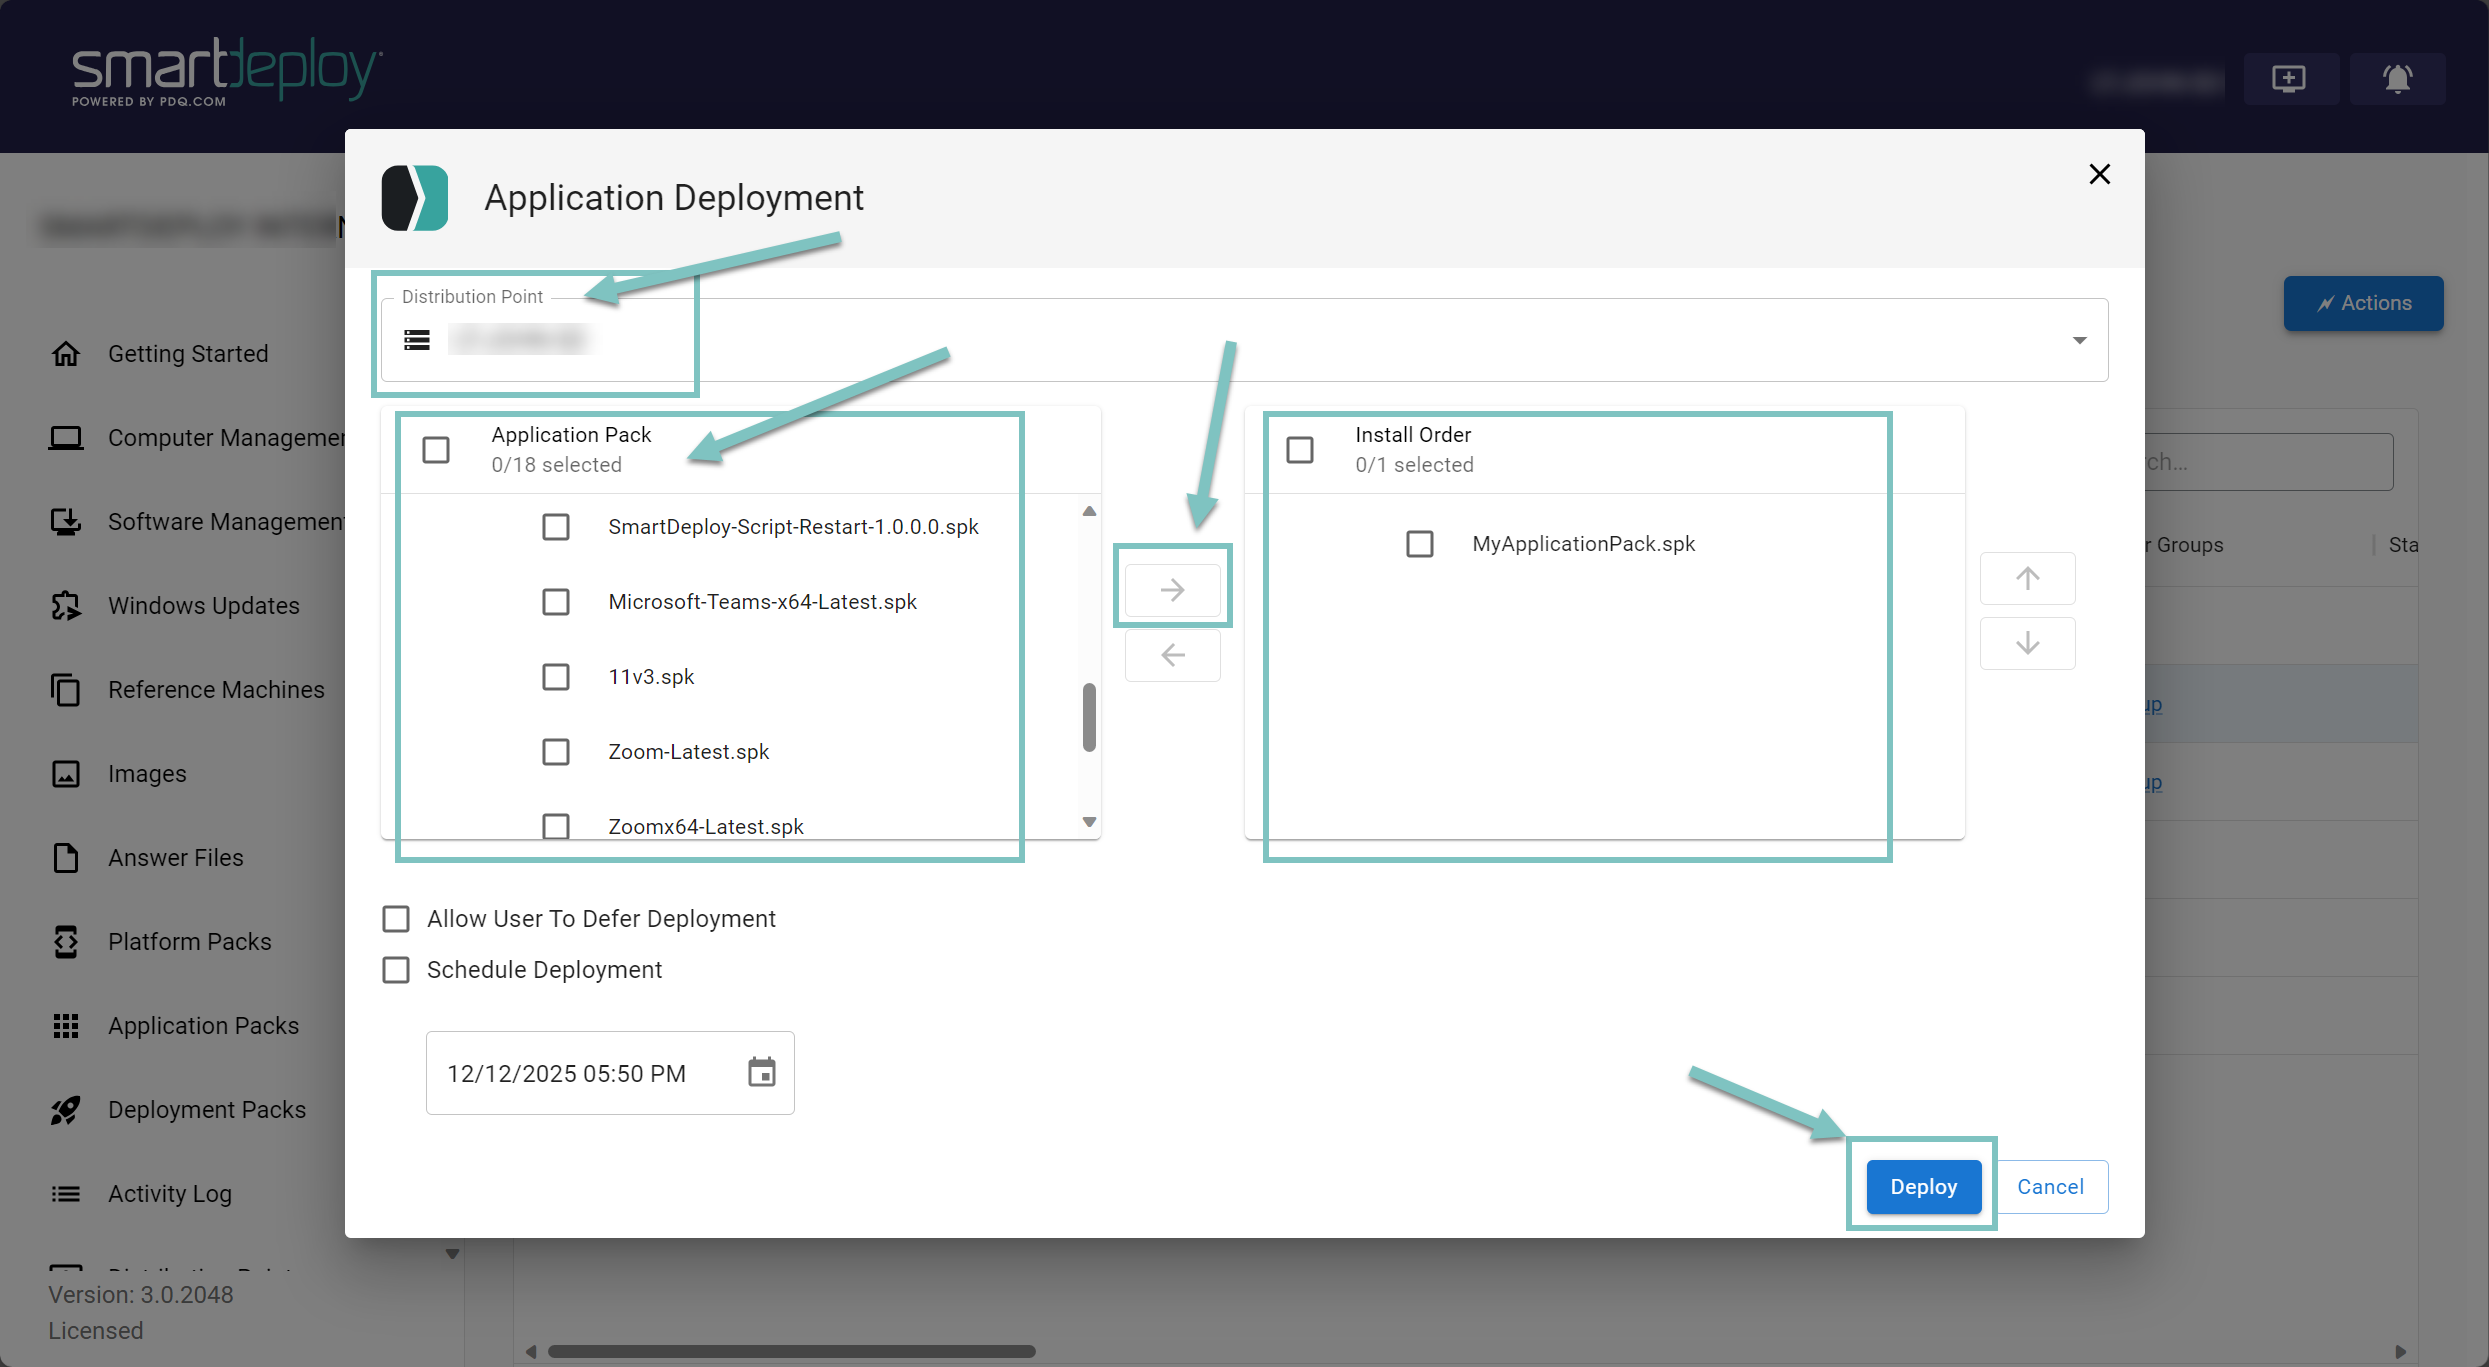Select the MyApplicationPack.spk checkbox
Screen dimensions: 2489x1367
(x=1419, y=544)
